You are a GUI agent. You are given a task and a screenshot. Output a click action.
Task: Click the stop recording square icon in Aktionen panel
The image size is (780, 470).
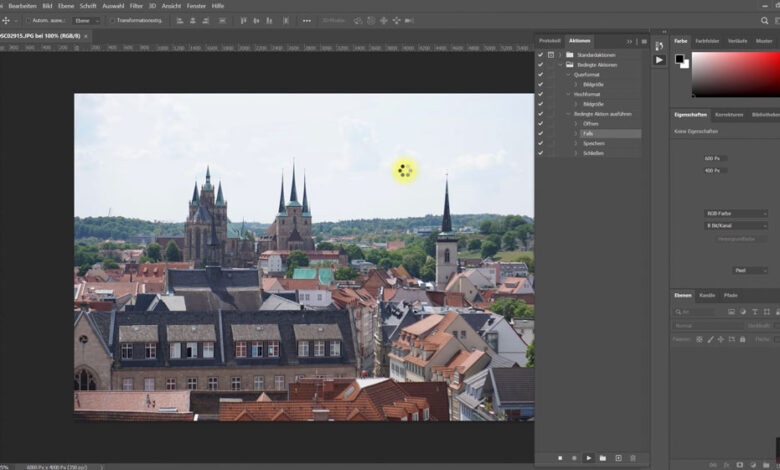point(561,457)
